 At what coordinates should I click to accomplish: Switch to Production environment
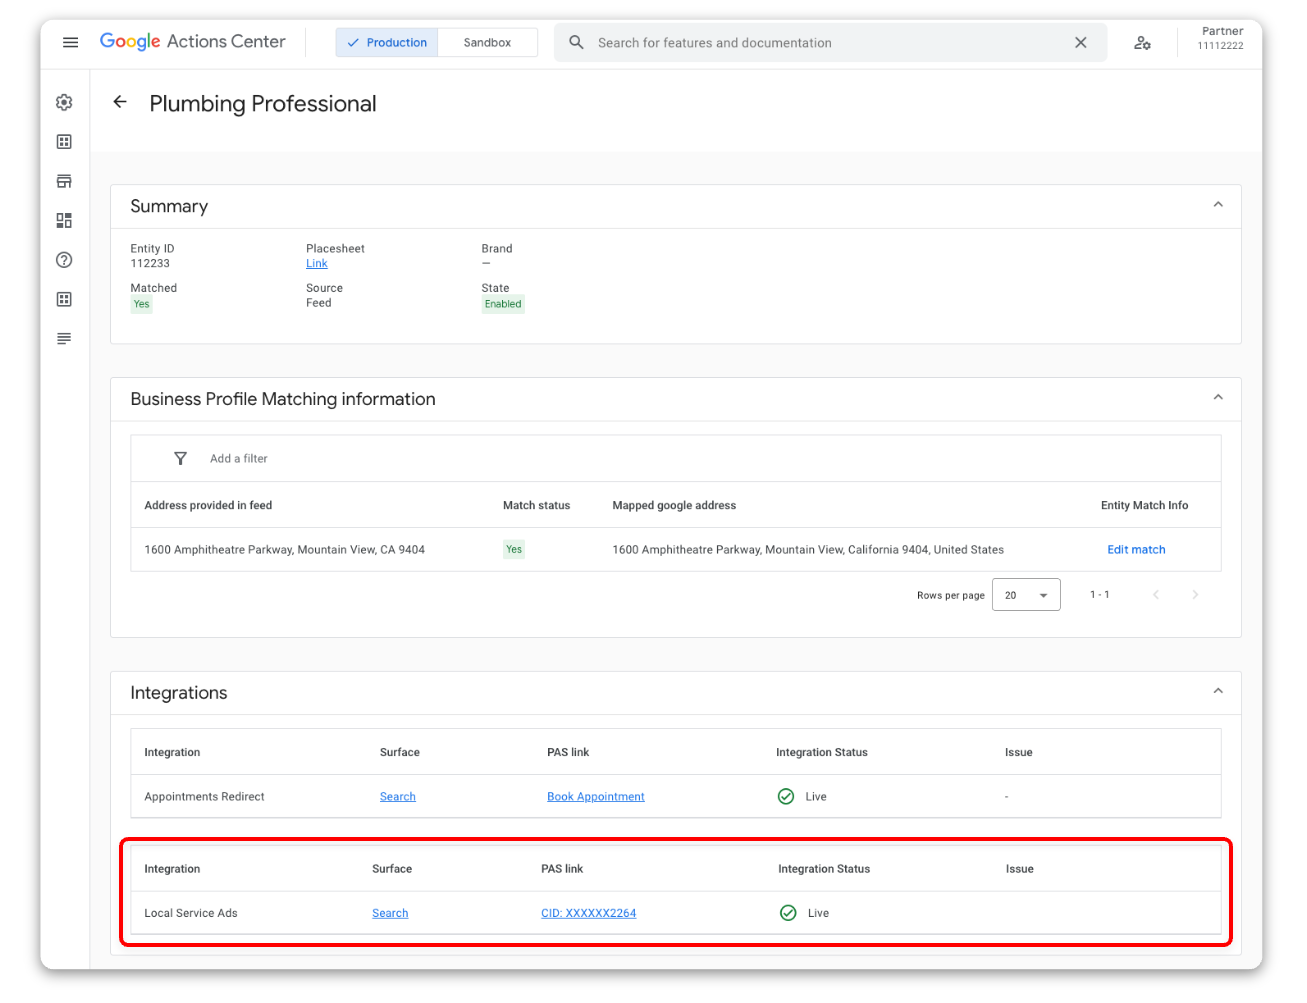tap(387, 42)
